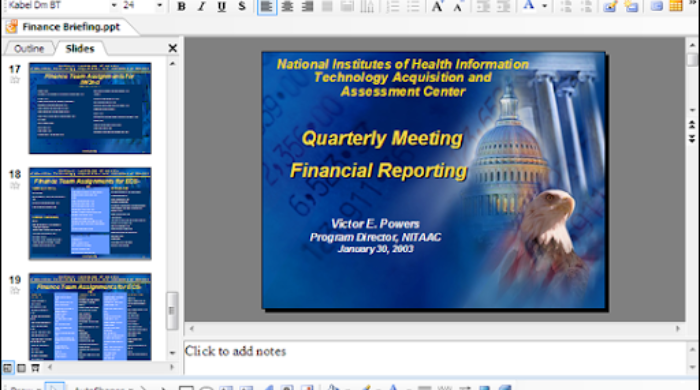Image resolution: width=700 pixels, height=390 pixels.
Task: Toggle Underline formatting
Action: 221,6
